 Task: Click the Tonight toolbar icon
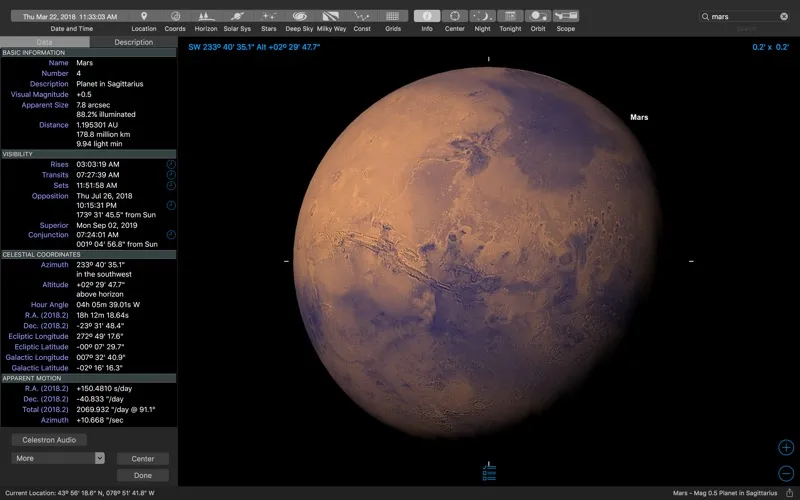(x=510, y=17)
